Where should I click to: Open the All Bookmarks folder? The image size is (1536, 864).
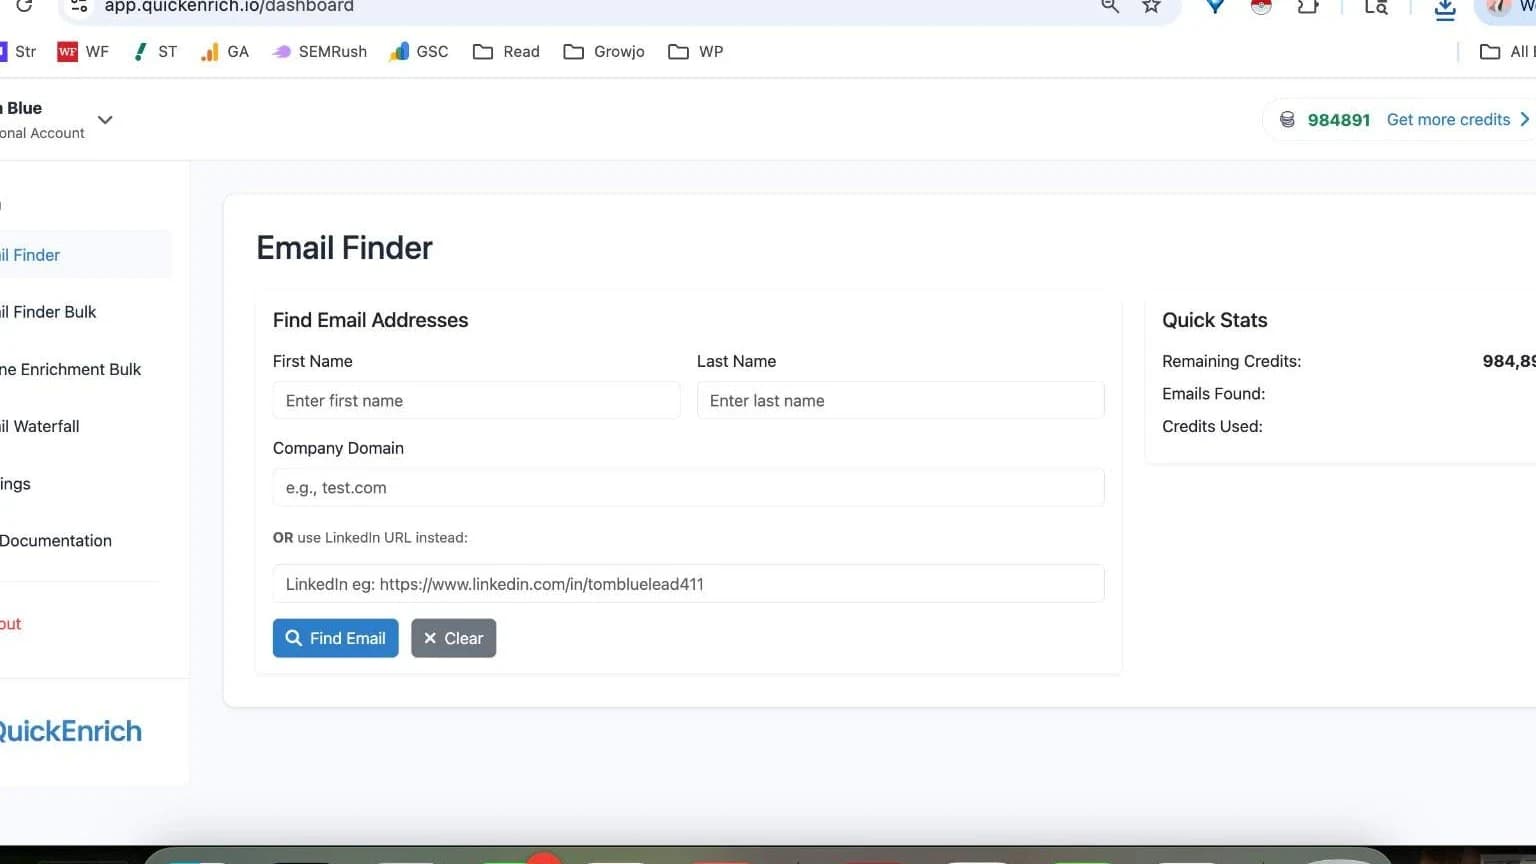click(x=1507, y=52)
